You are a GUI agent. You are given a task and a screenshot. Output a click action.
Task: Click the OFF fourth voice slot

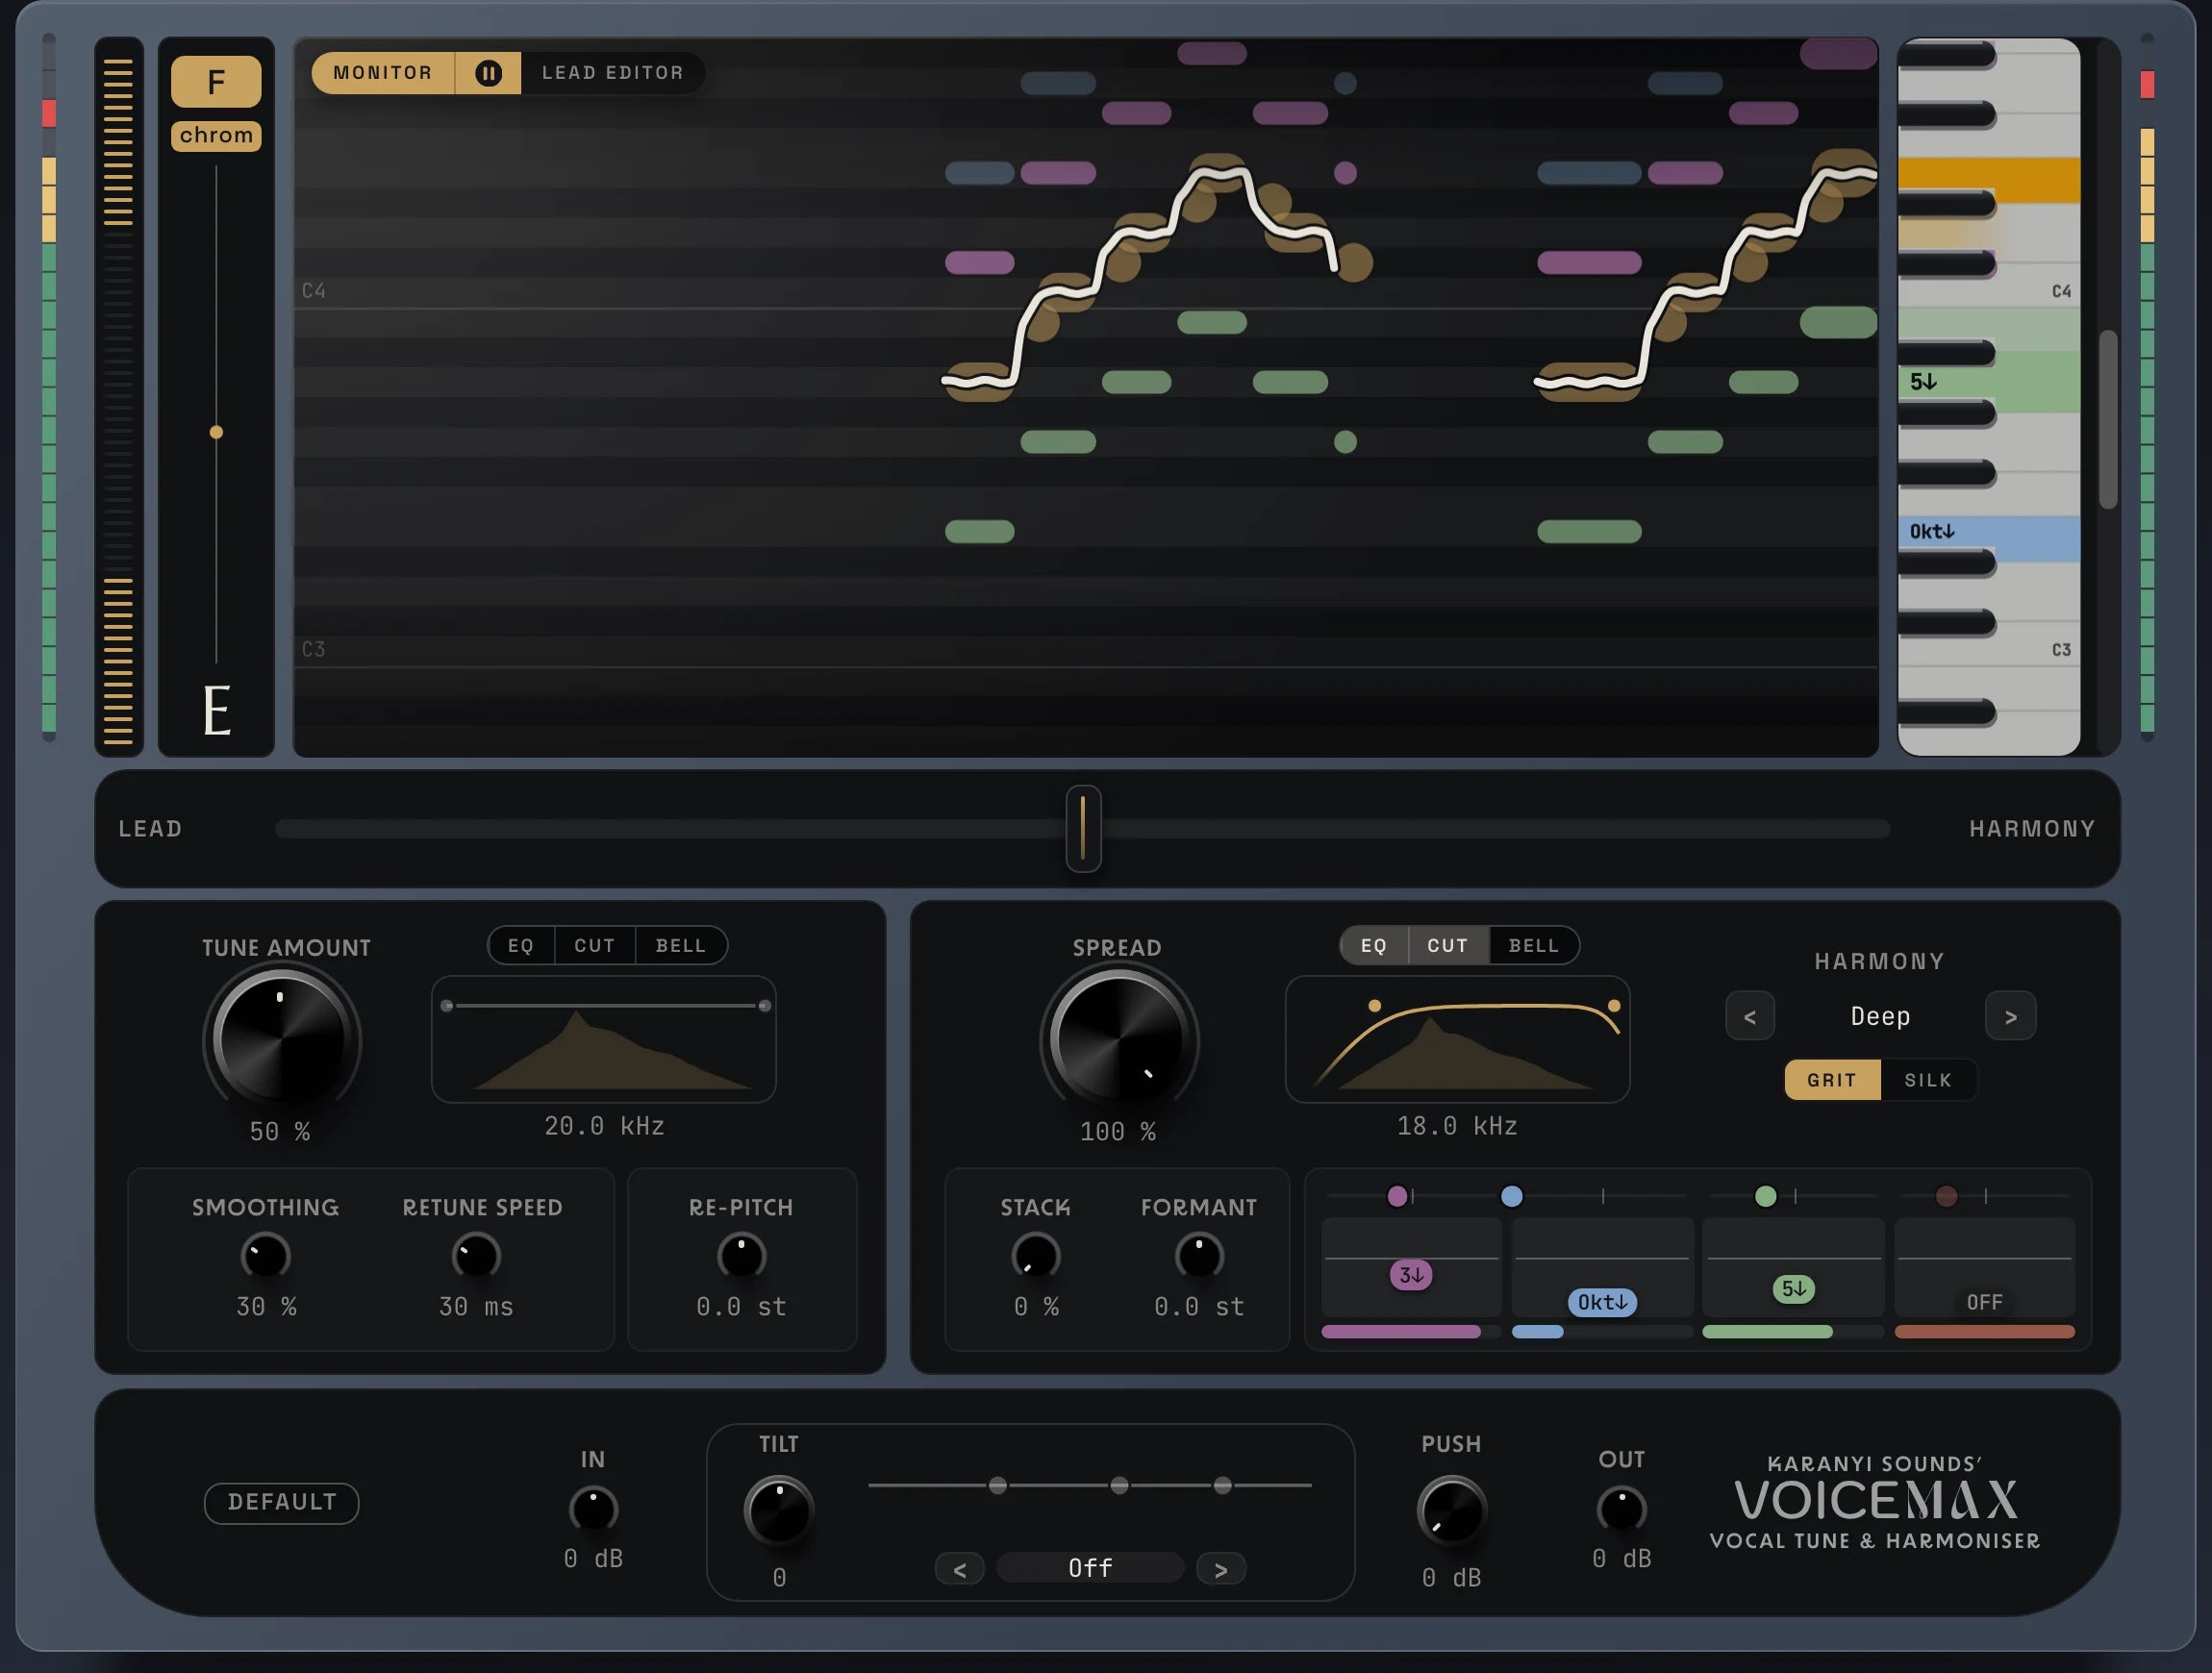(x=1984, y=1302)
